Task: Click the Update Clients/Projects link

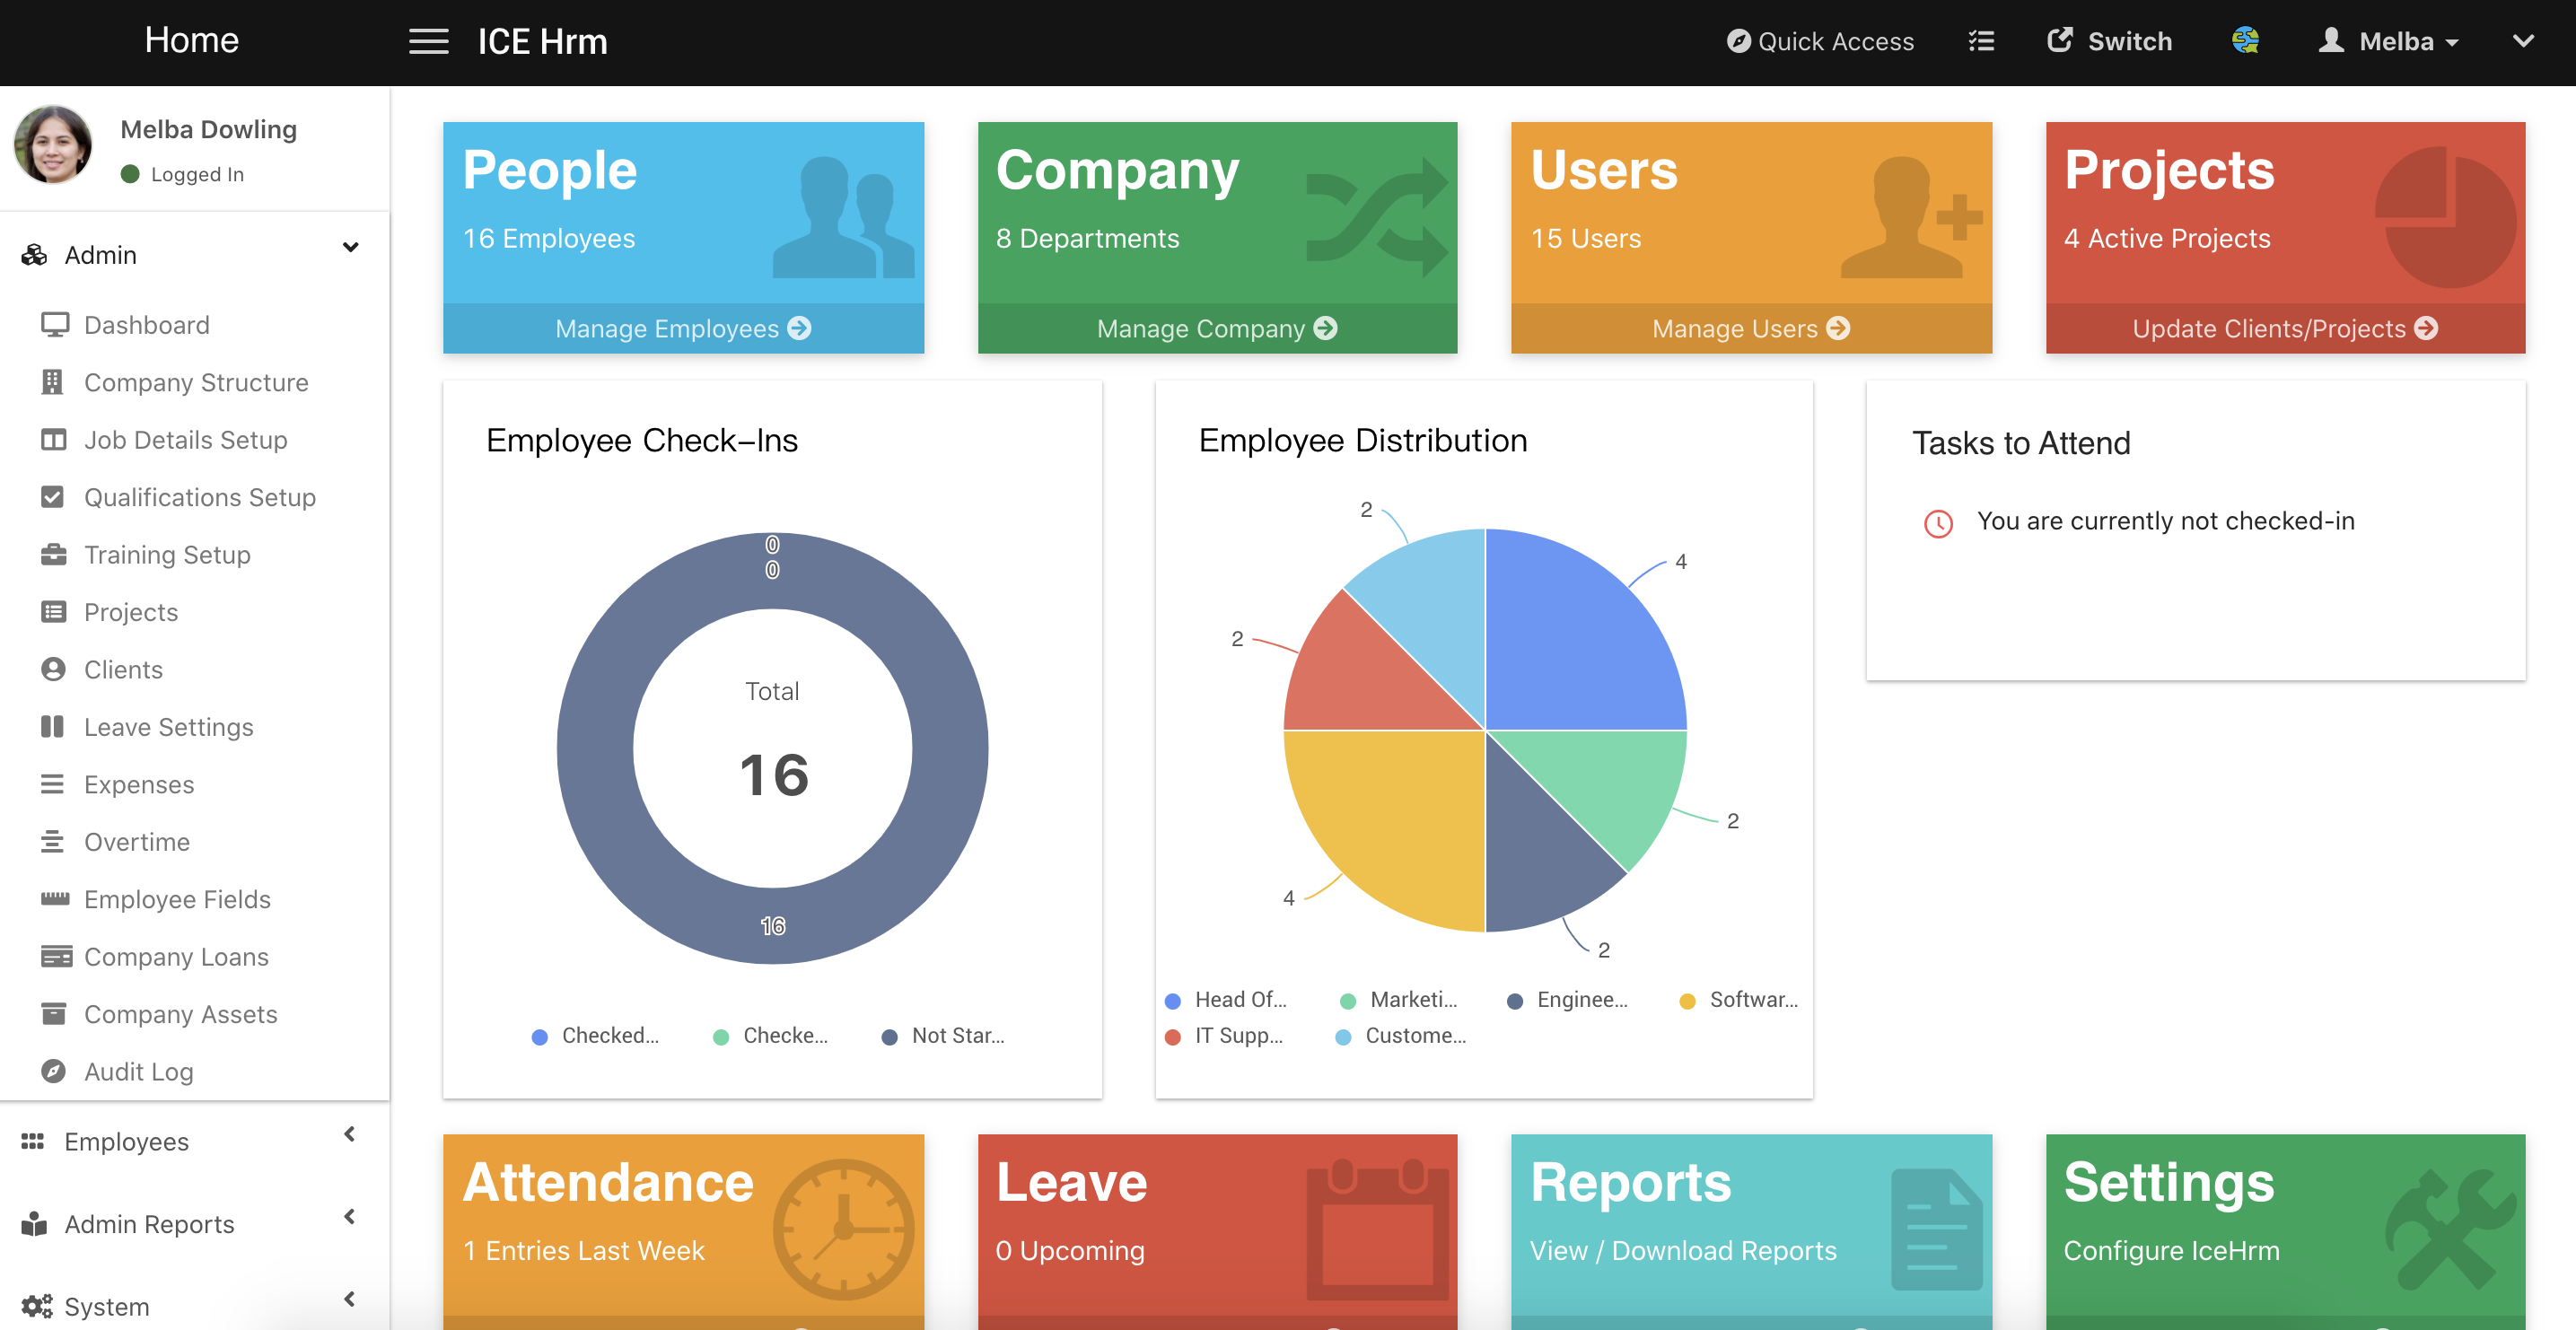Action: click(2283, 328)
